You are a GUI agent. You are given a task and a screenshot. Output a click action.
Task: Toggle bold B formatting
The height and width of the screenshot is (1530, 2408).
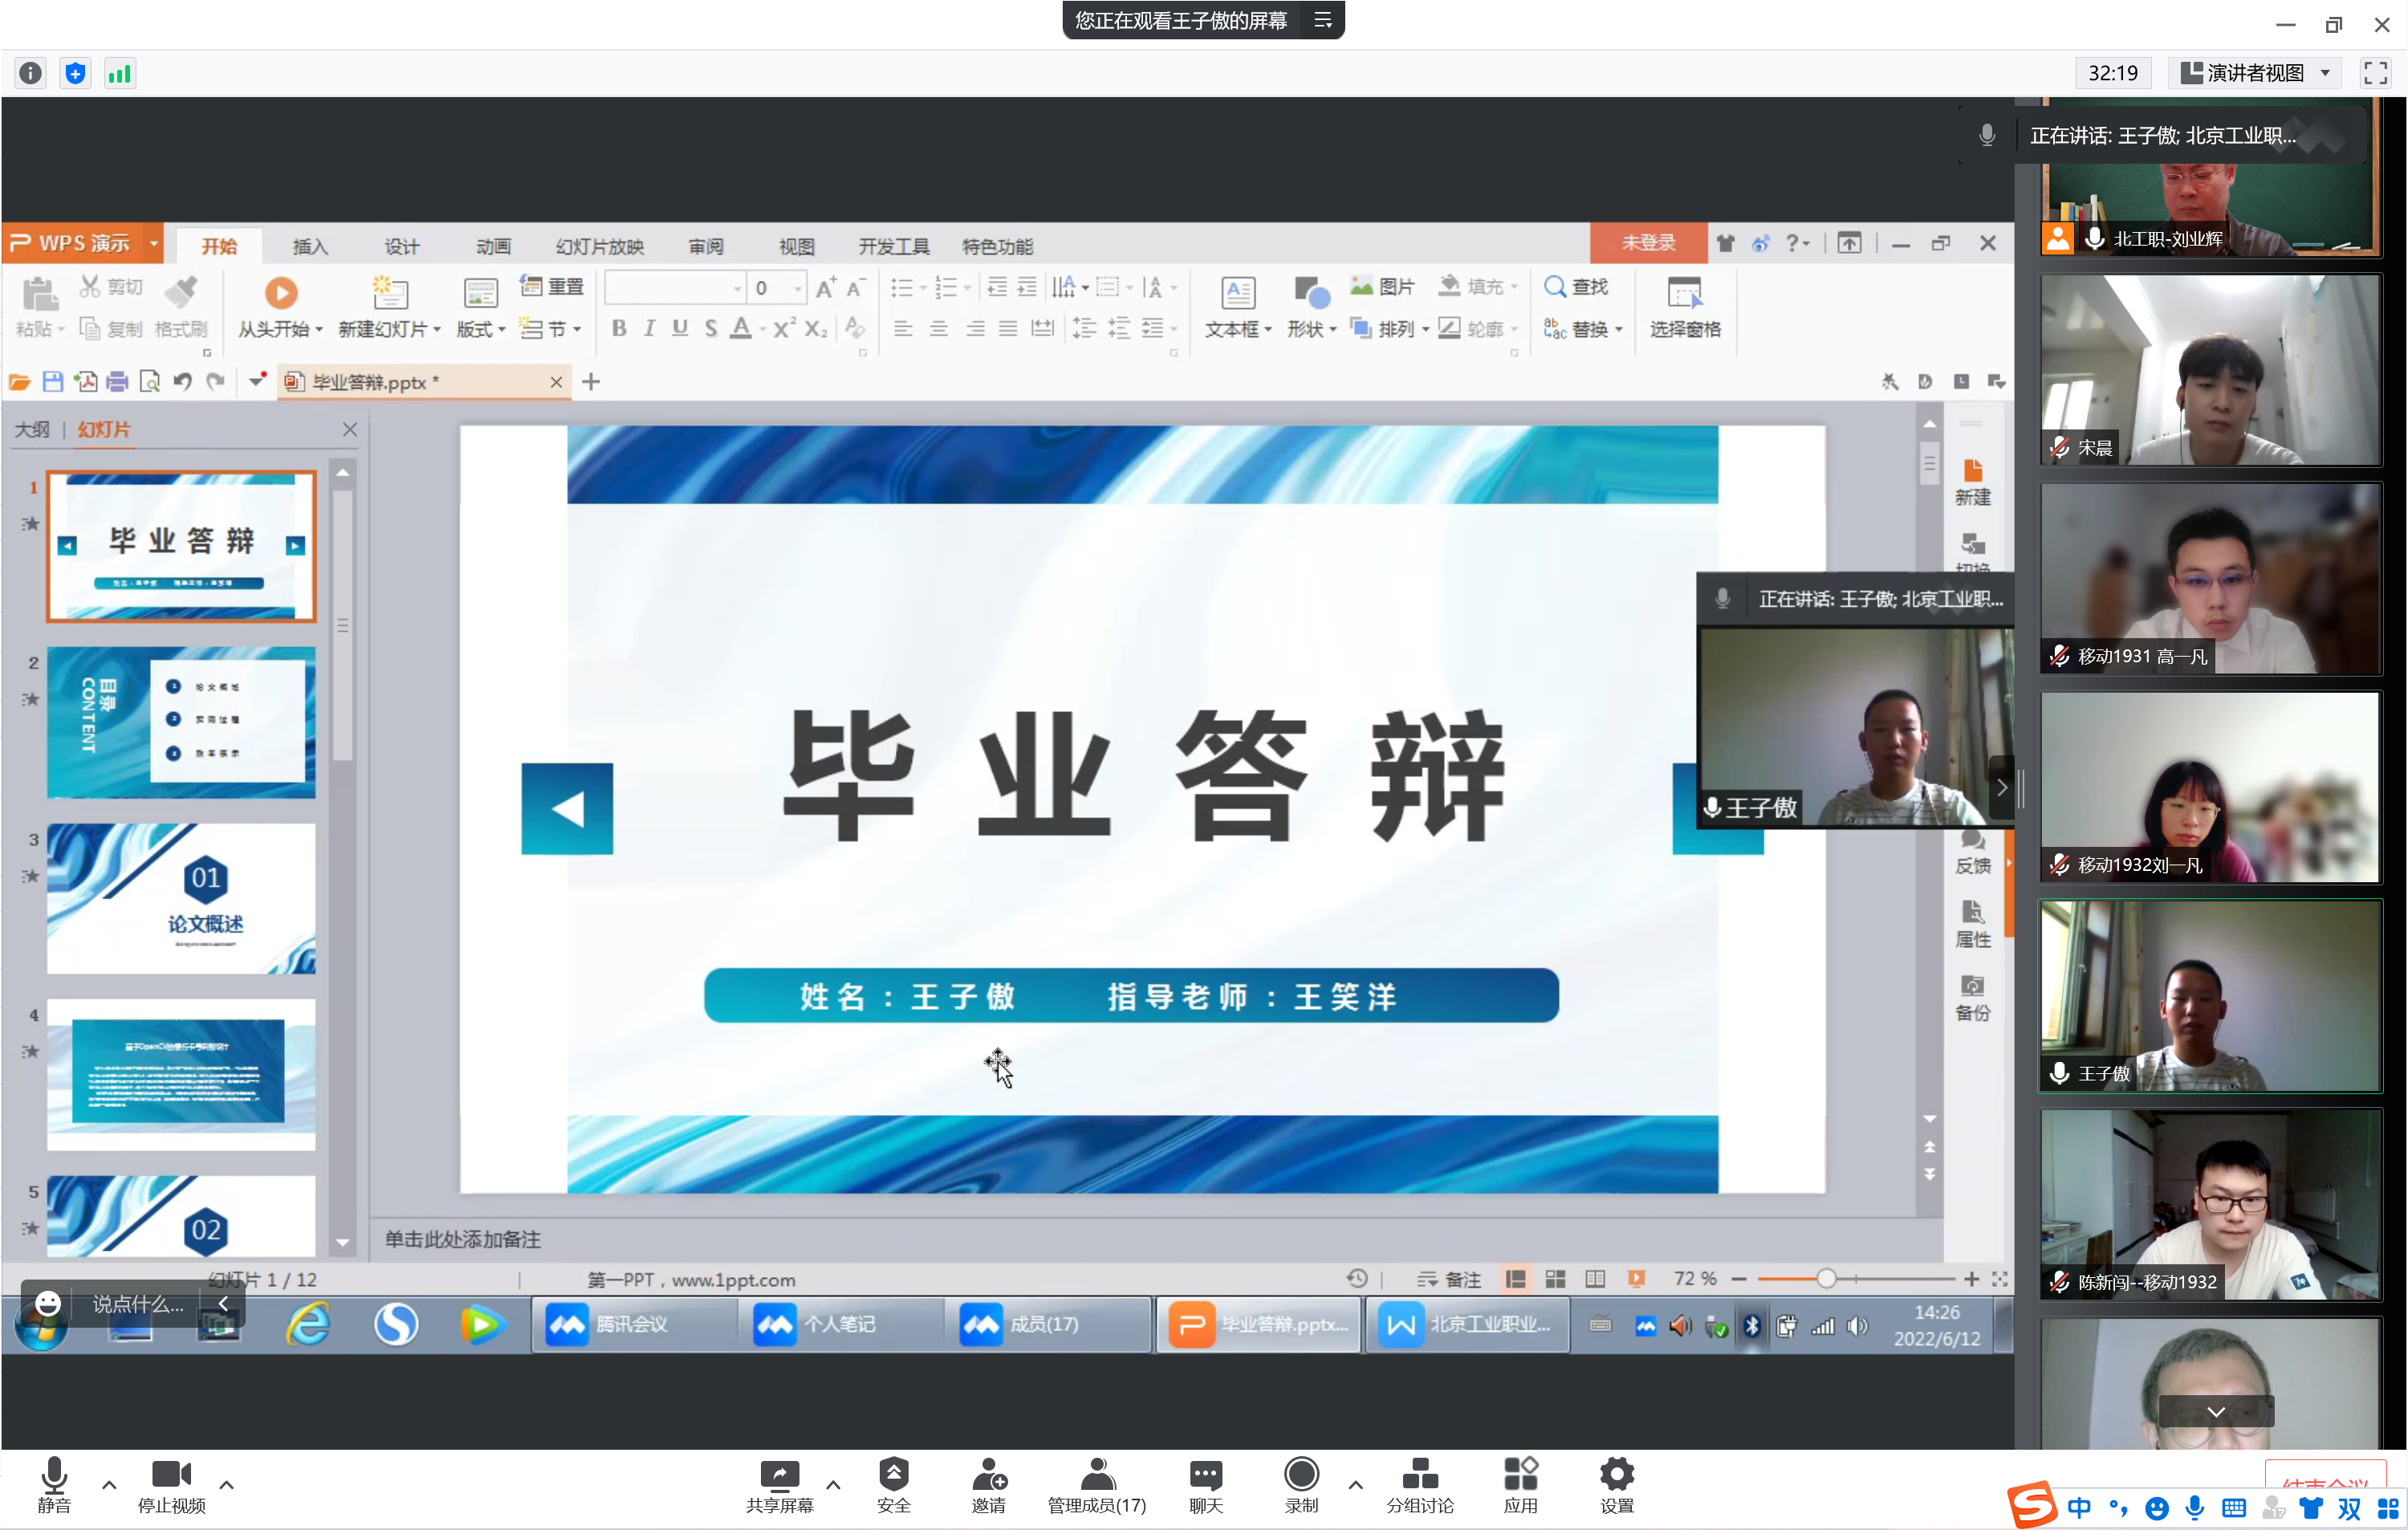(x=619, y=328)
